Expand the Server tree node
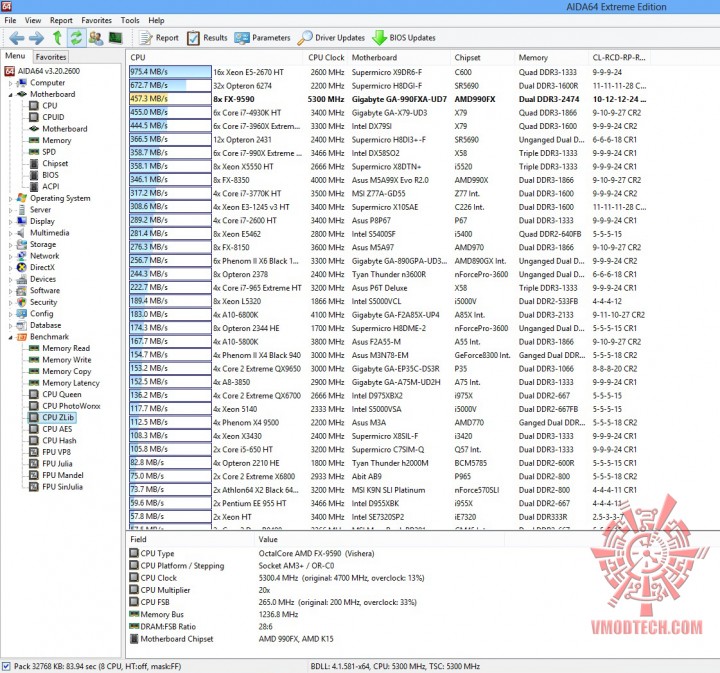Screen dimensions: 720x673 (11, 210)
